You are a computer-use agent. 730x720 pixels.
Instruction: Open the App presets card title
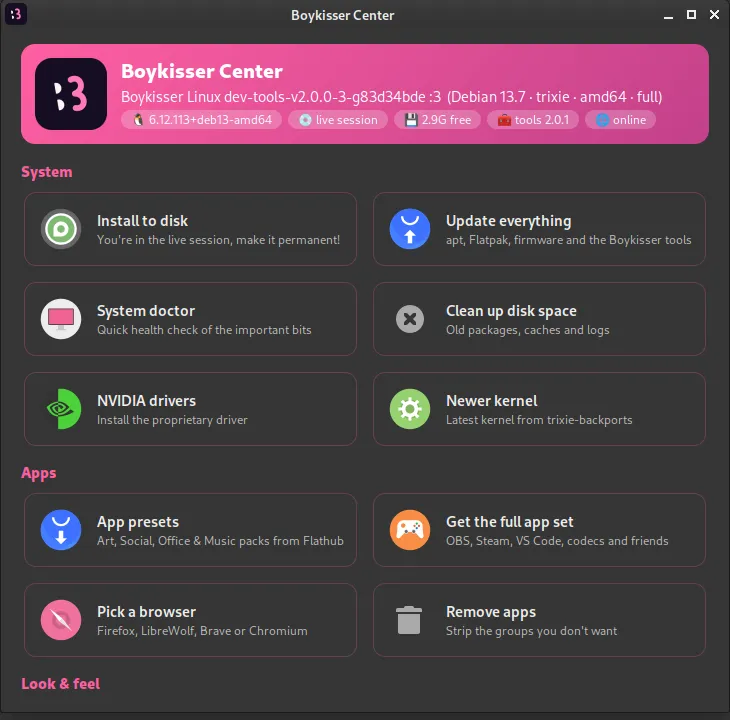click(138, 522)
